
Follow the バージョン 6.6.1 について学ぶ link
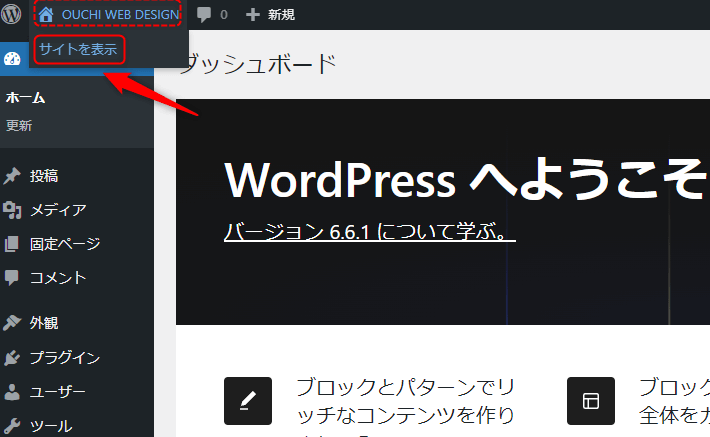pyautogui.click(x=369, y=232)
